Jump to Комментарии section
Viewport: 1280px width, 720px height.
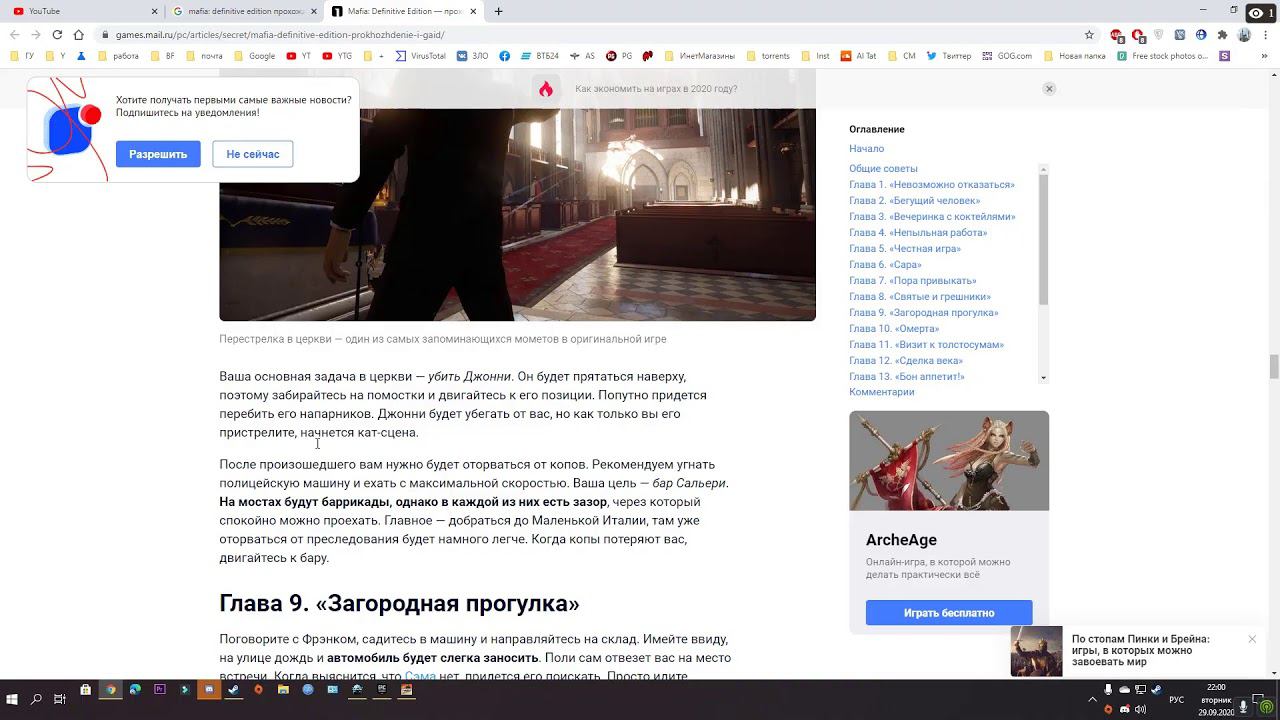(882, 392)
